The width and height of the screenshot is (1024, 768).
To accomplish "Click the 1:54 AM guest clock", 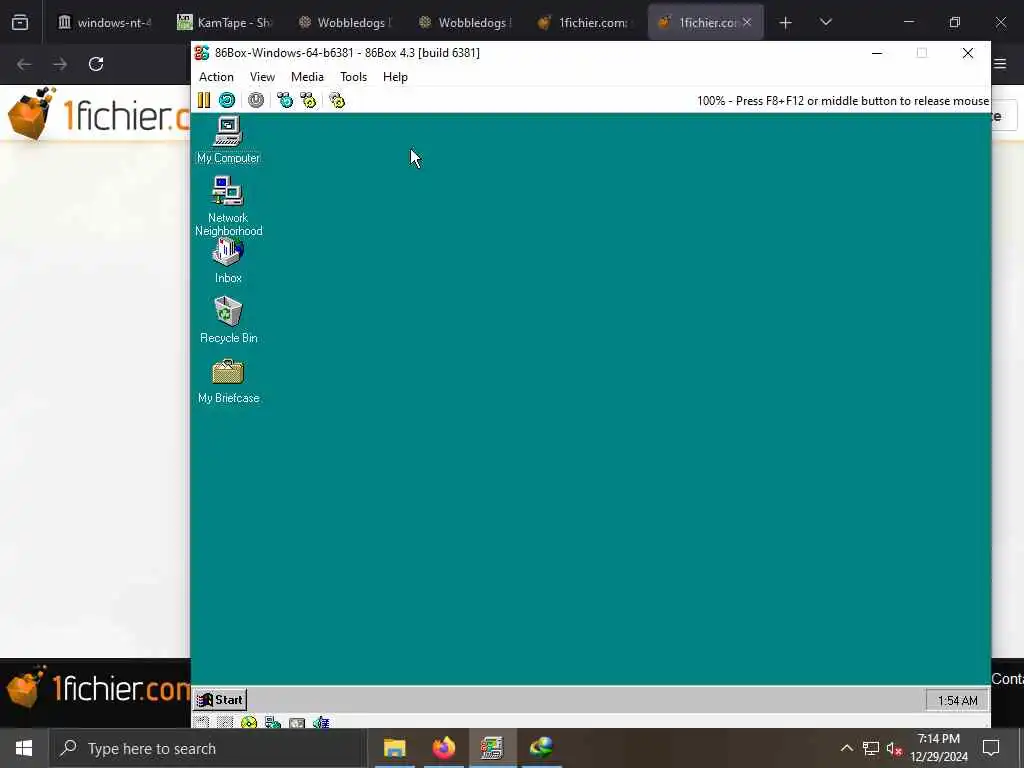I will (957, 700).
